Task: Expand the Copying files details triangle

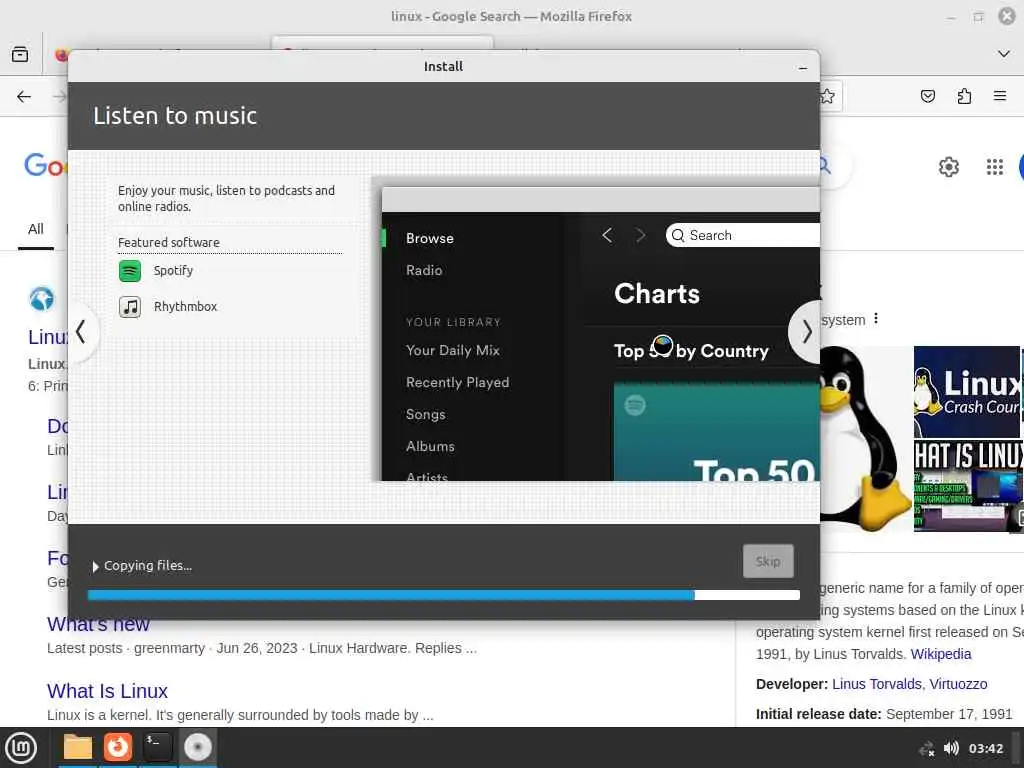Action: click(x=95, y=566)
